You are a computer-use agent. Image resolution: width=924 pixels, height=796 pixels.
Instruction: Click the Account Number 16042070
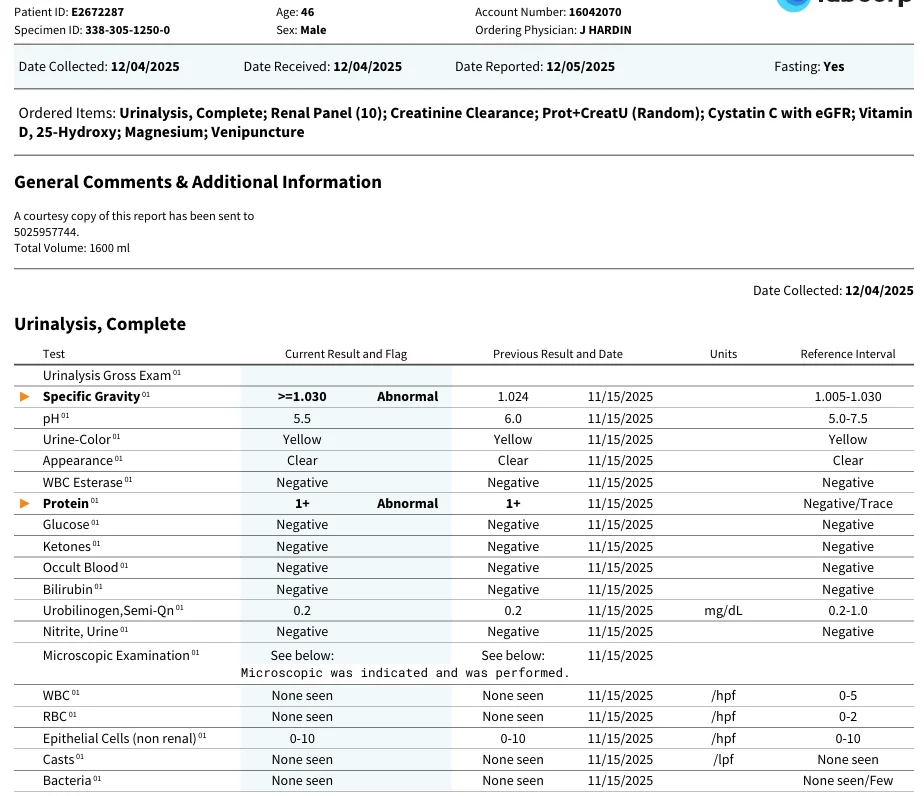pyautogui.click(x=595, y=12)
